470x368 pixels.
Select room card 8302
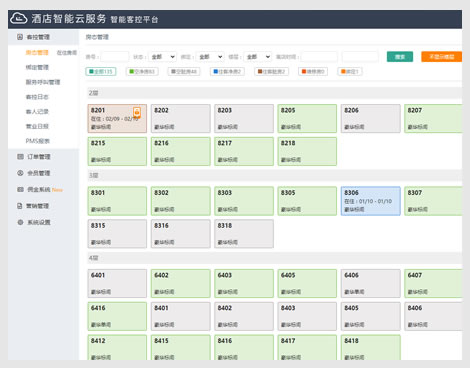pyautogui.click(x=180, y=201)
